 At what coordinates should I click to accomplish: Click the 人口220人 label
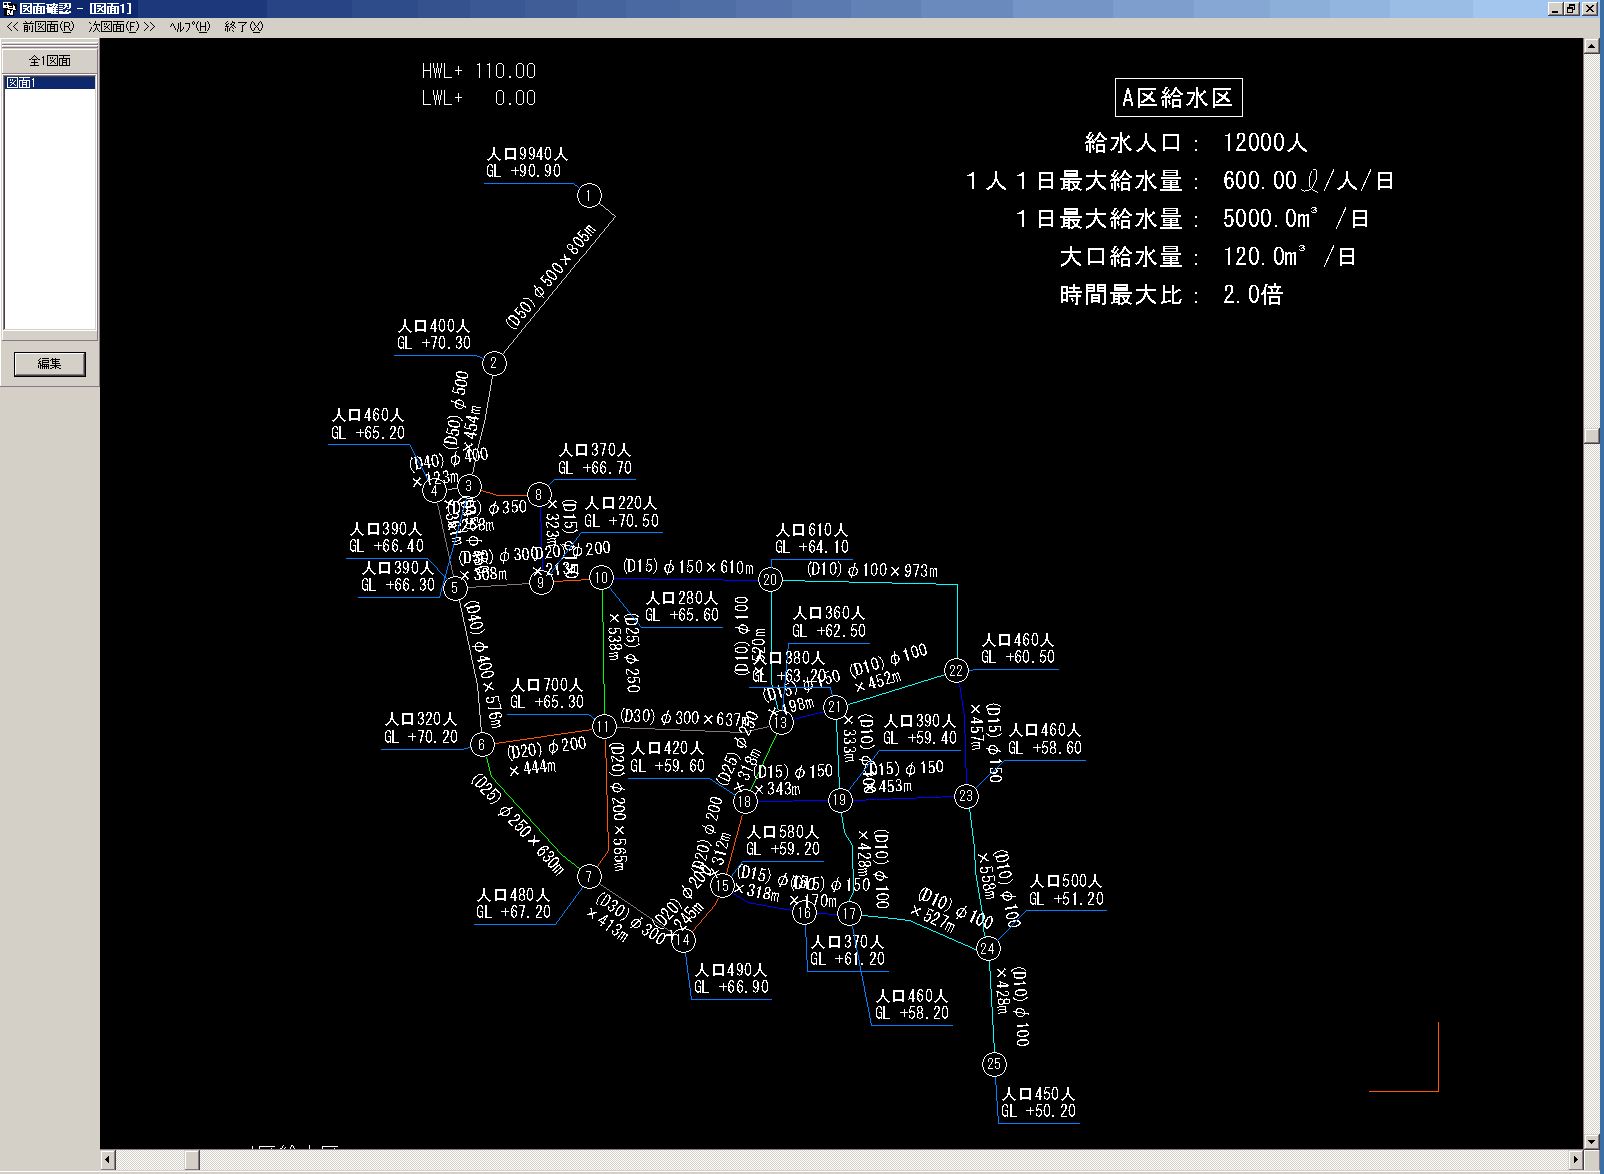pos(621,503)
